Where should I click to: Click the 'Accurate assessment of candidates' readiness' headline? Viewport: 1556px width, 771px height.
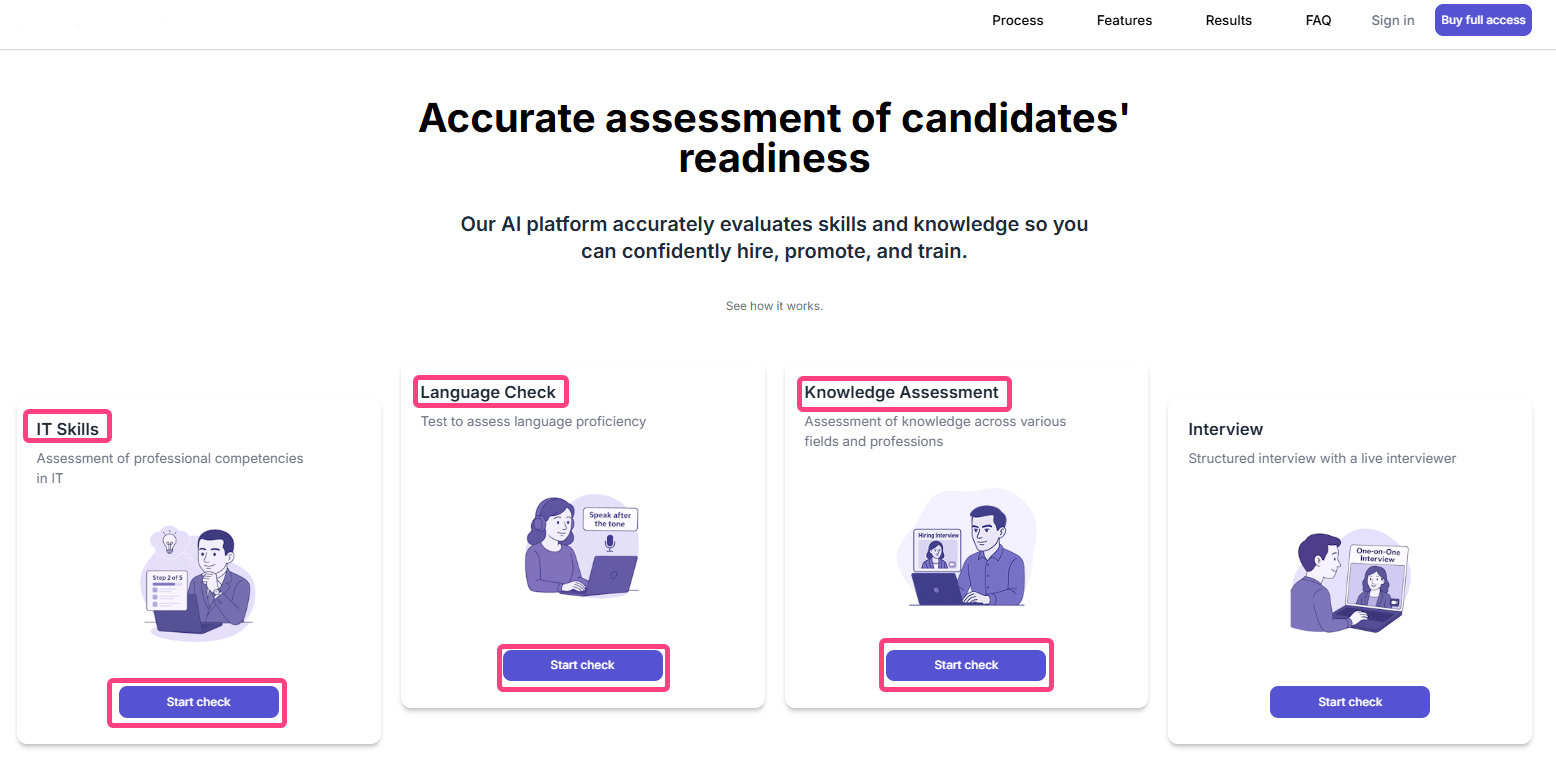(x=774, y=138)
